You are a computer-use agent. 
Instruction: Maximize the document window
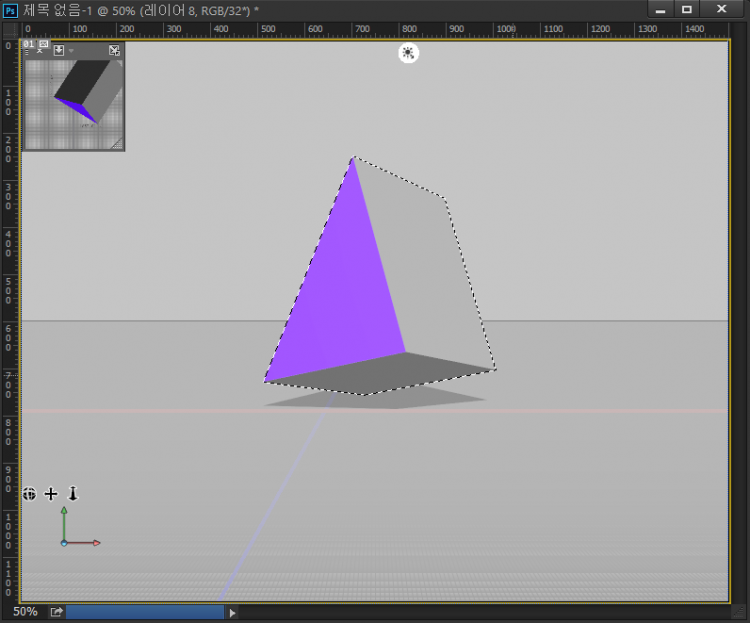point(687,9)
